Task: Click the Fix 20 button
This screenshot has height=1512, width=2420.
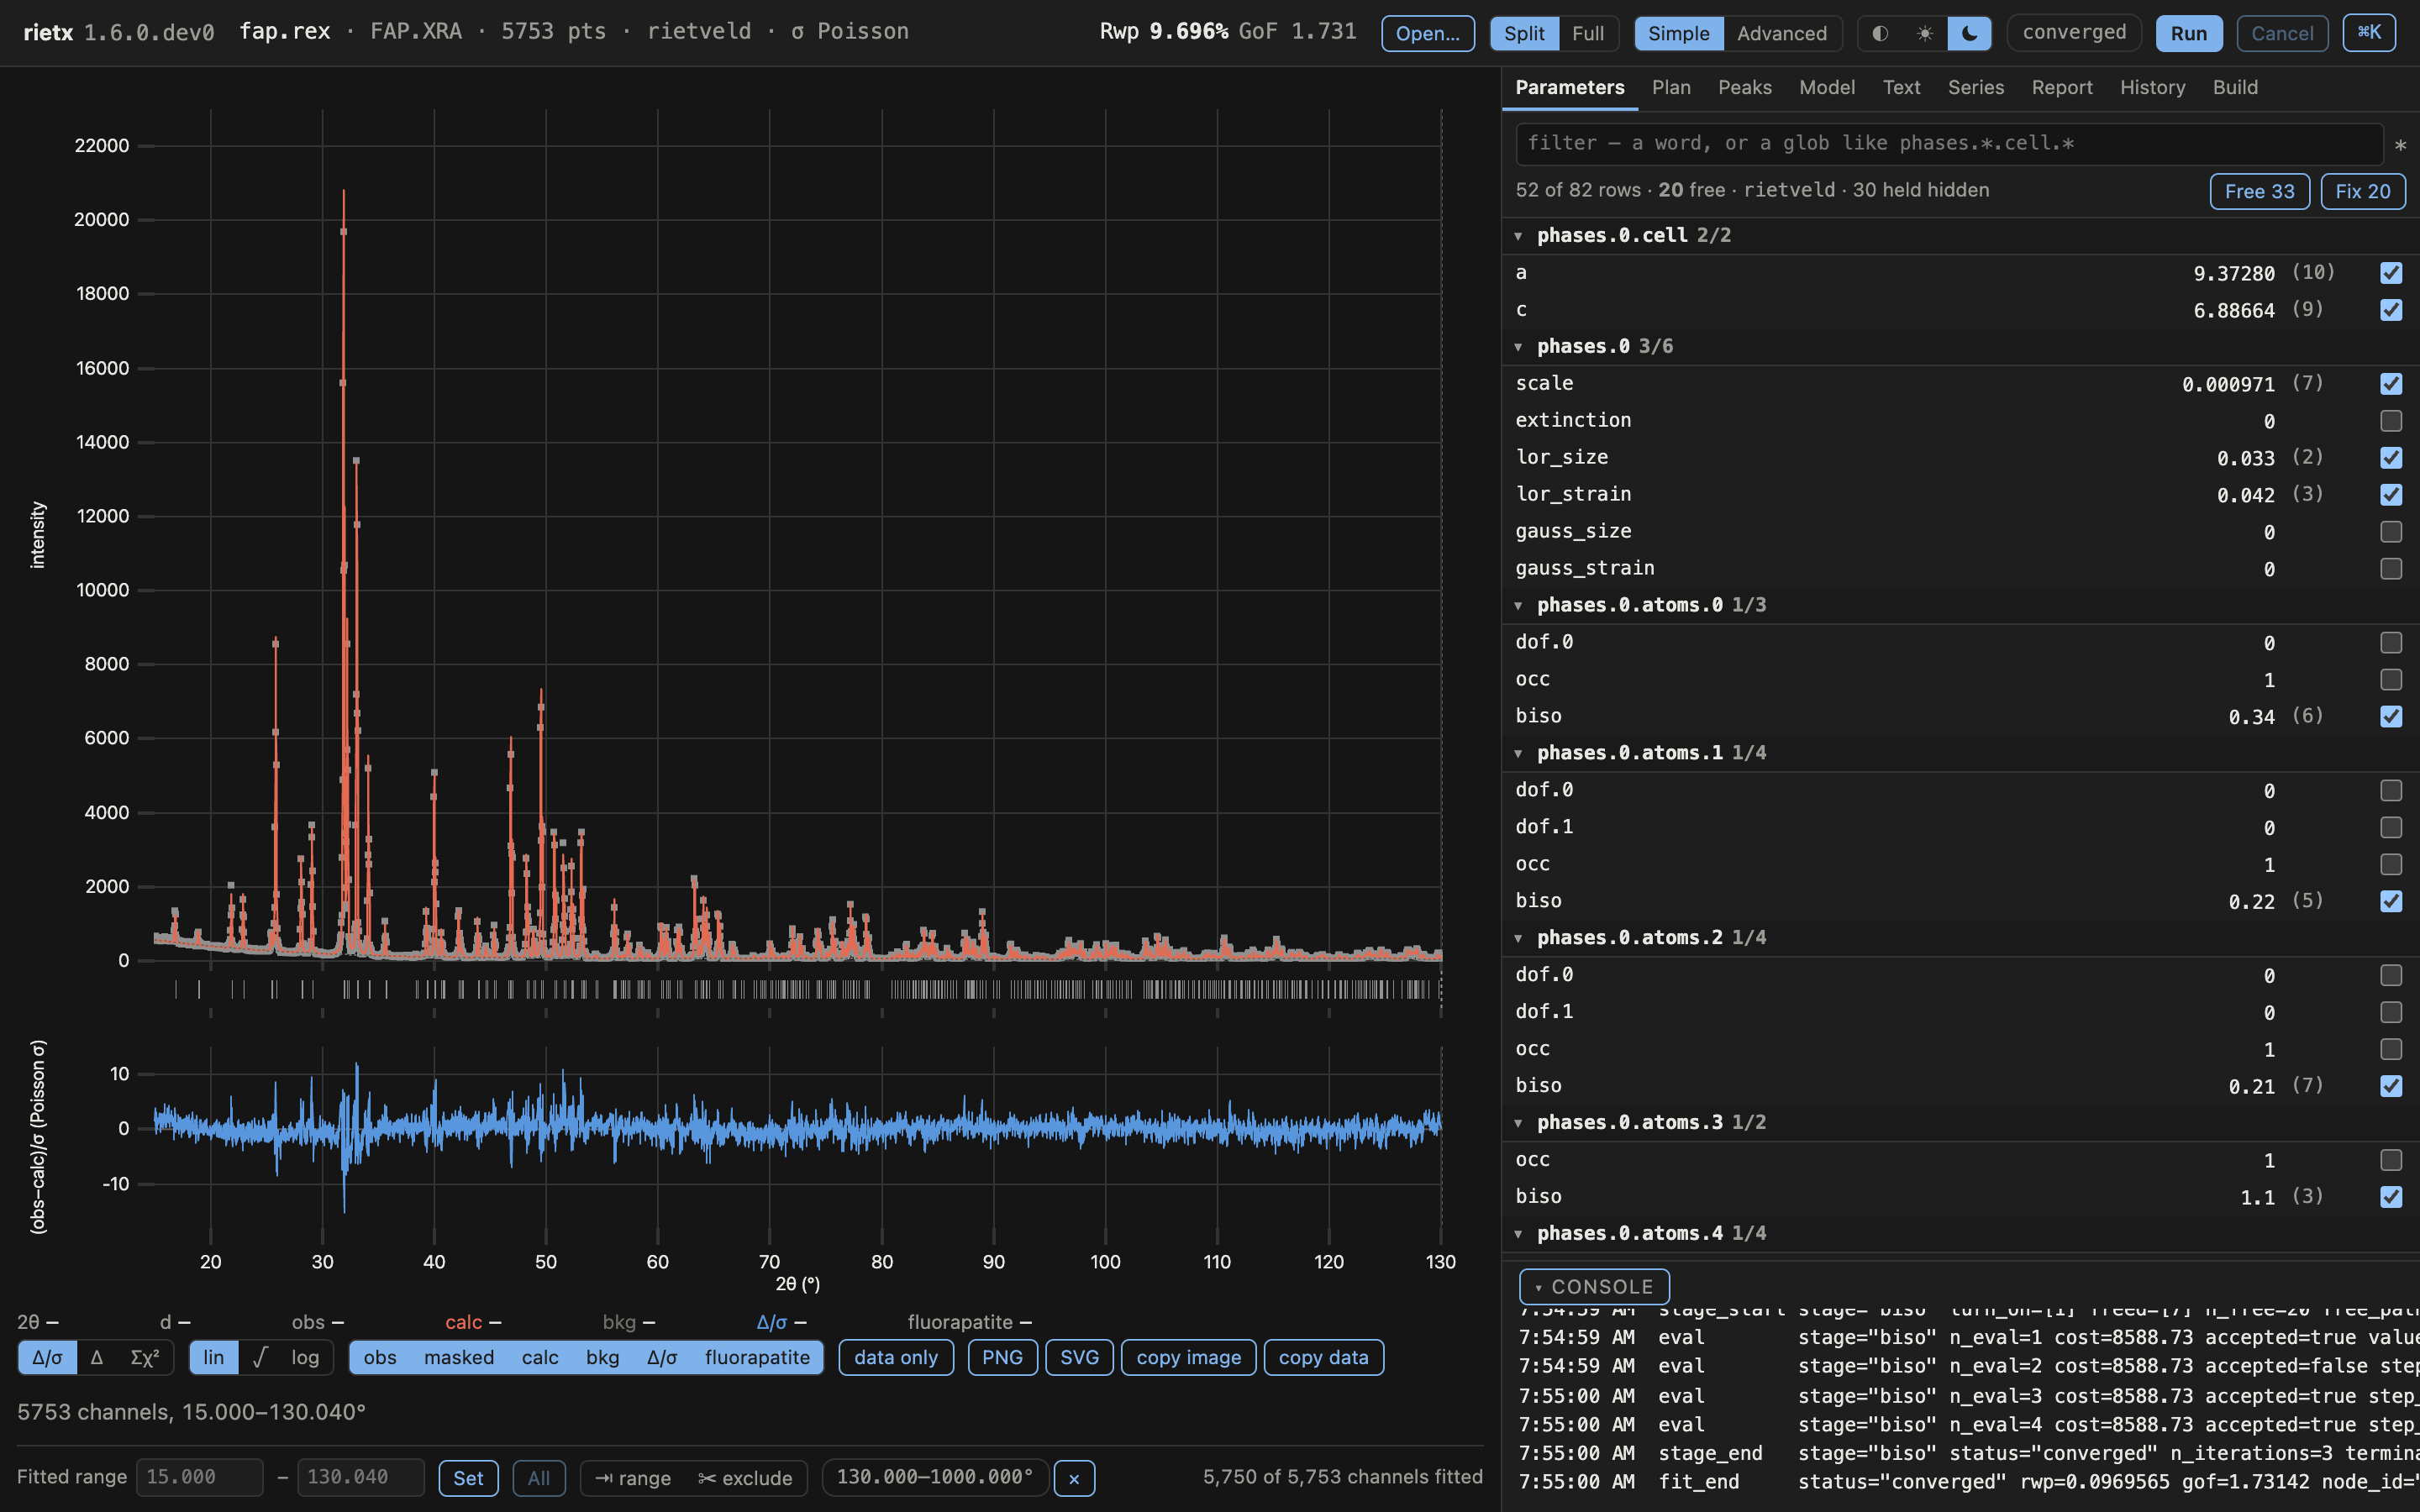Action: 2363,191
